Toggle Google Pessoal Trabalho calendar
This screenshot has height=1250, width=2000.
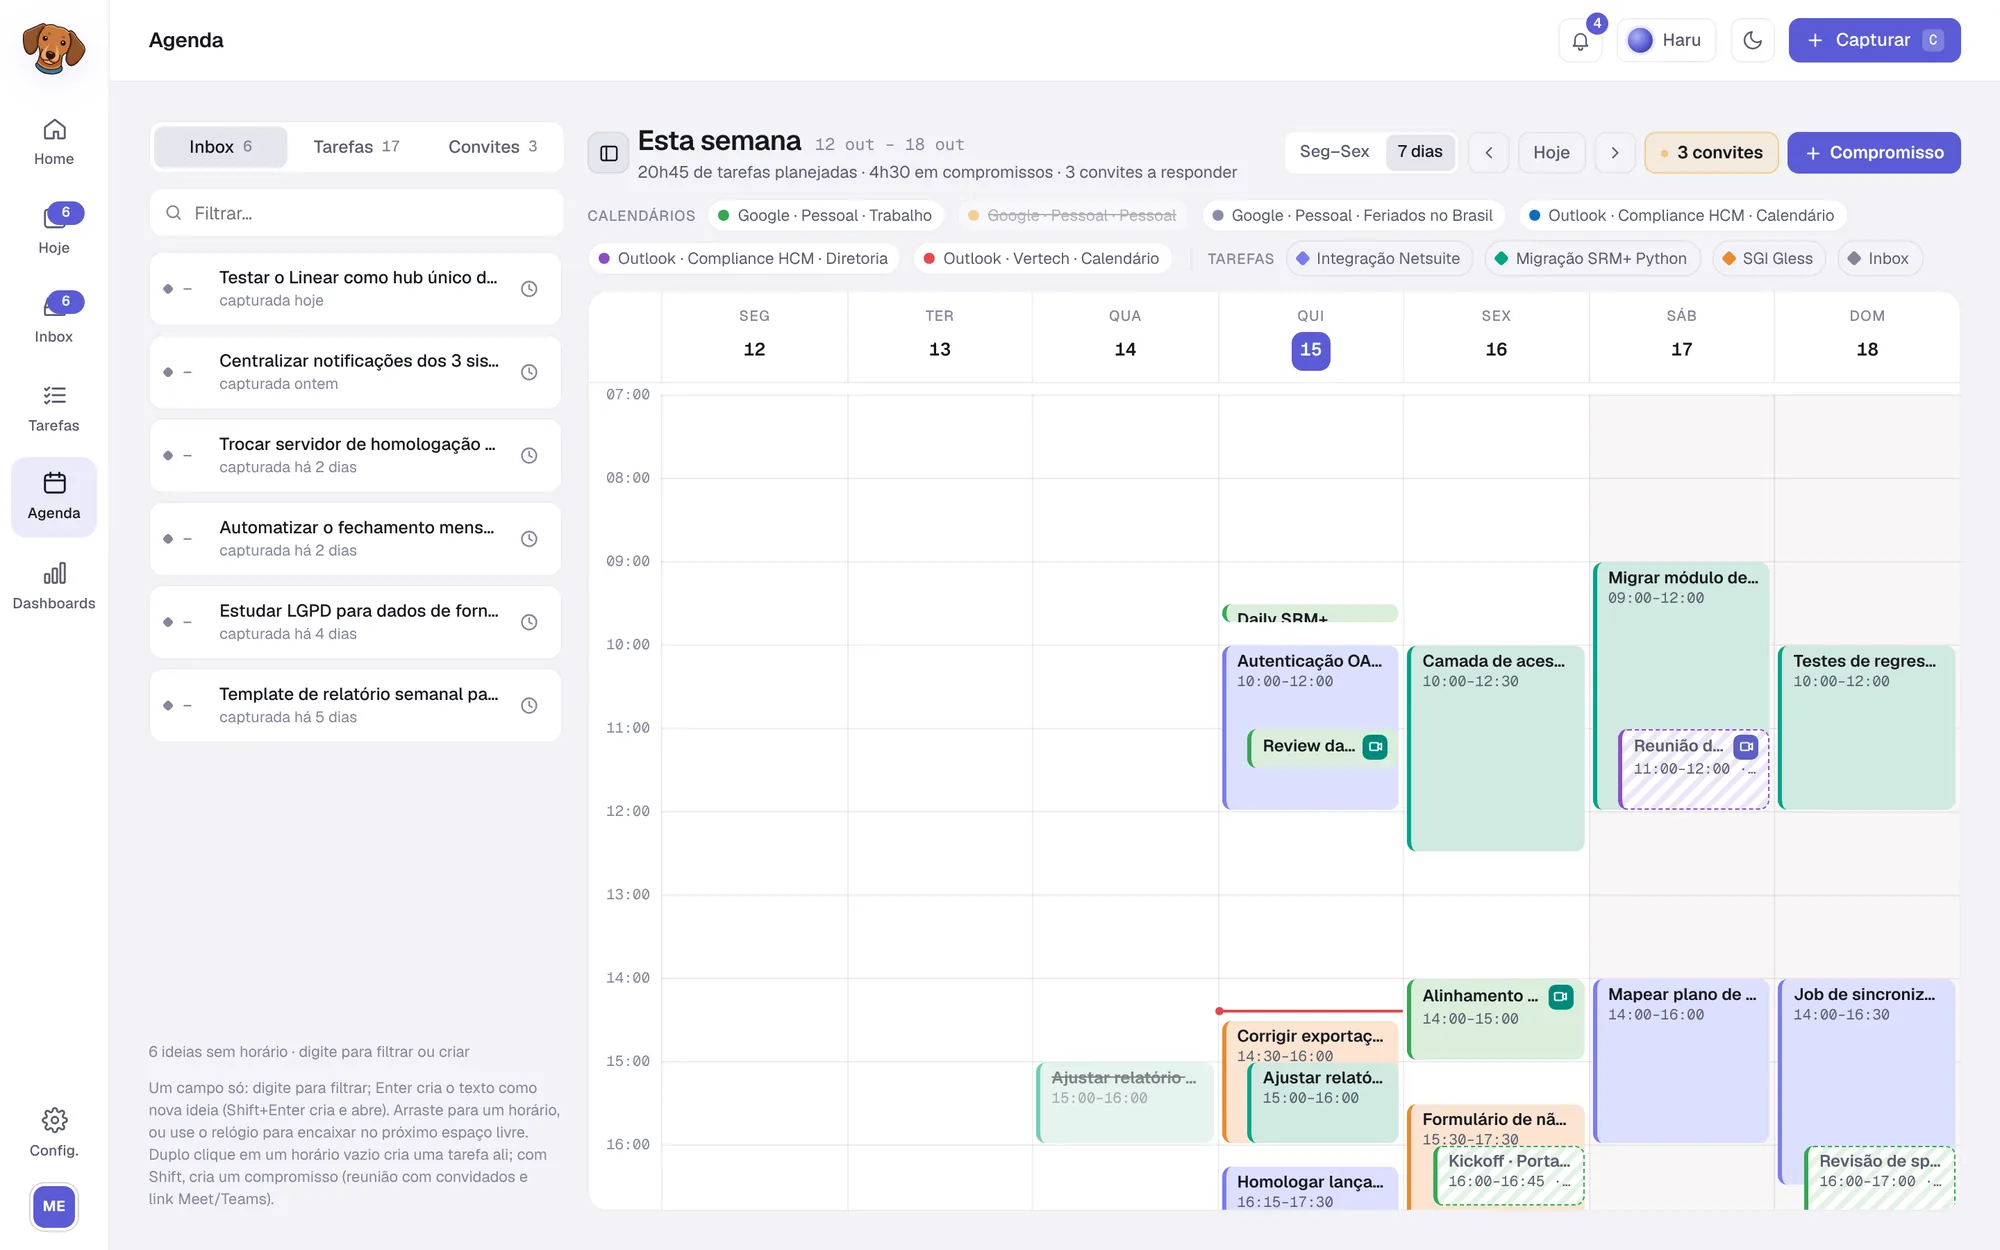825,215
